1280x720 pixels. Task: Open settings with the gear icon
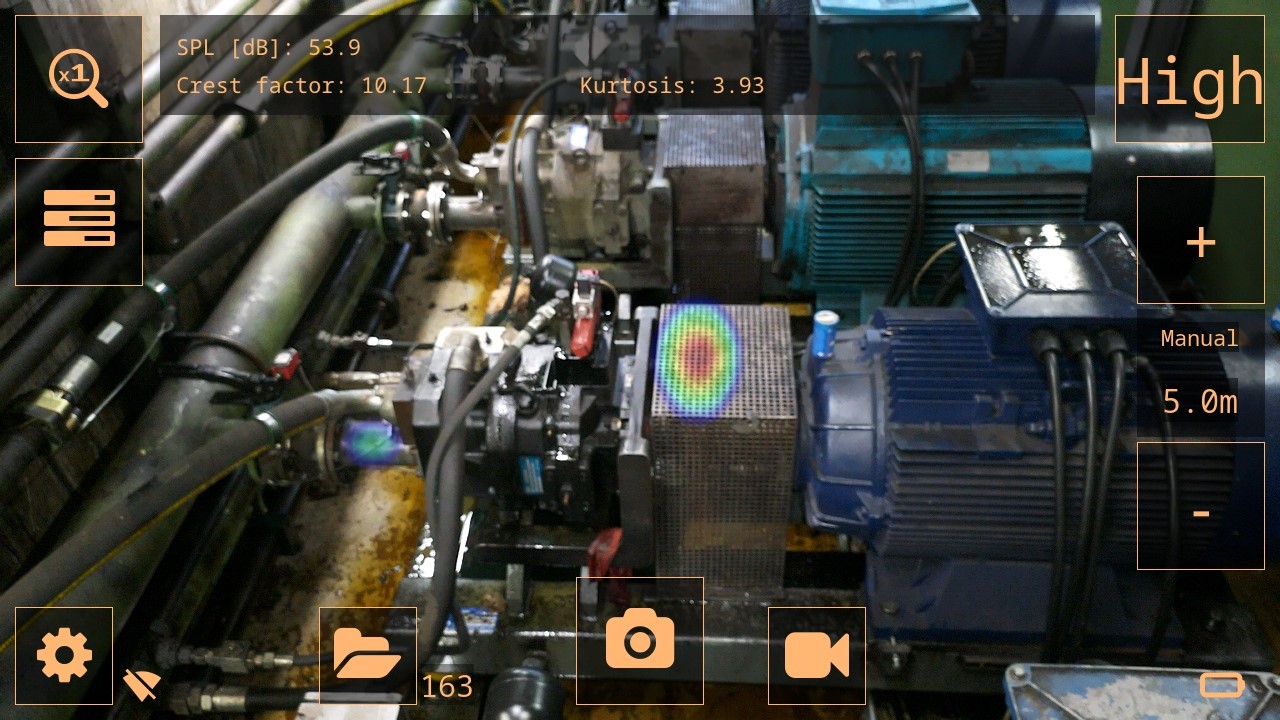[64, 656]
